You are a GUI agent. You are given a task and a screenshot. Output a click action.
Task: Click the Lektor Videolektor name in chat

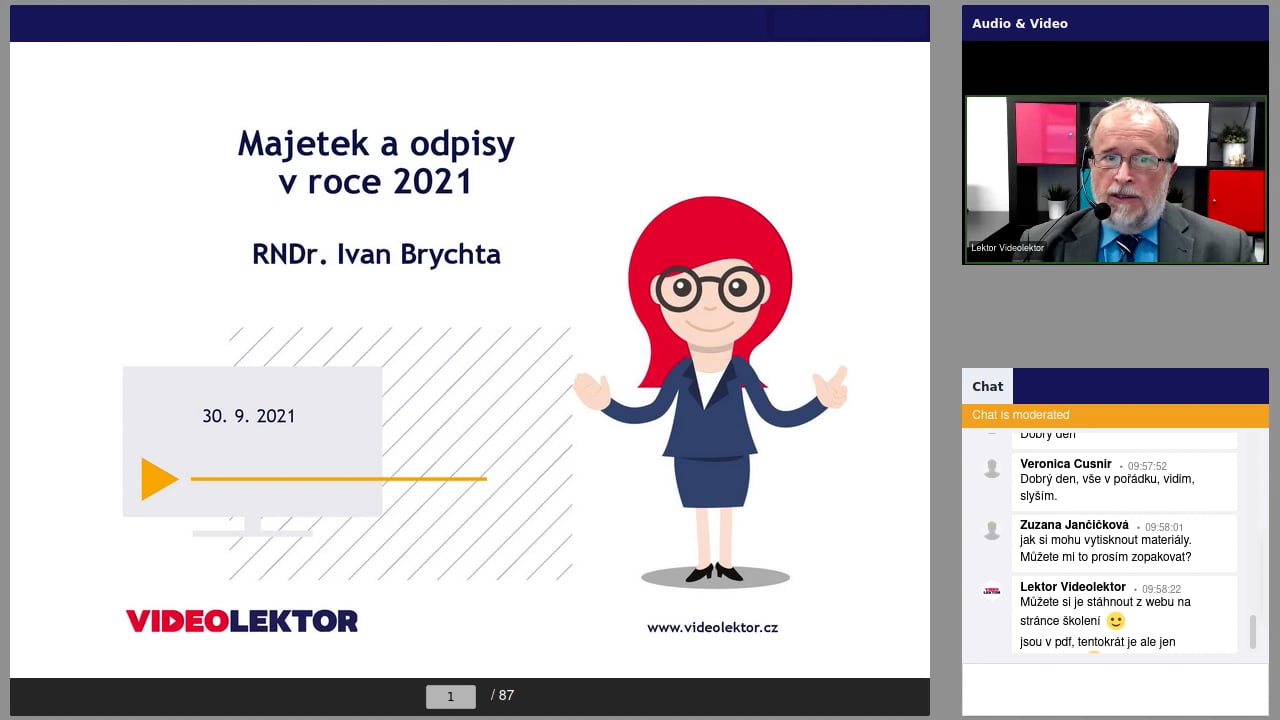(1073, 587)
